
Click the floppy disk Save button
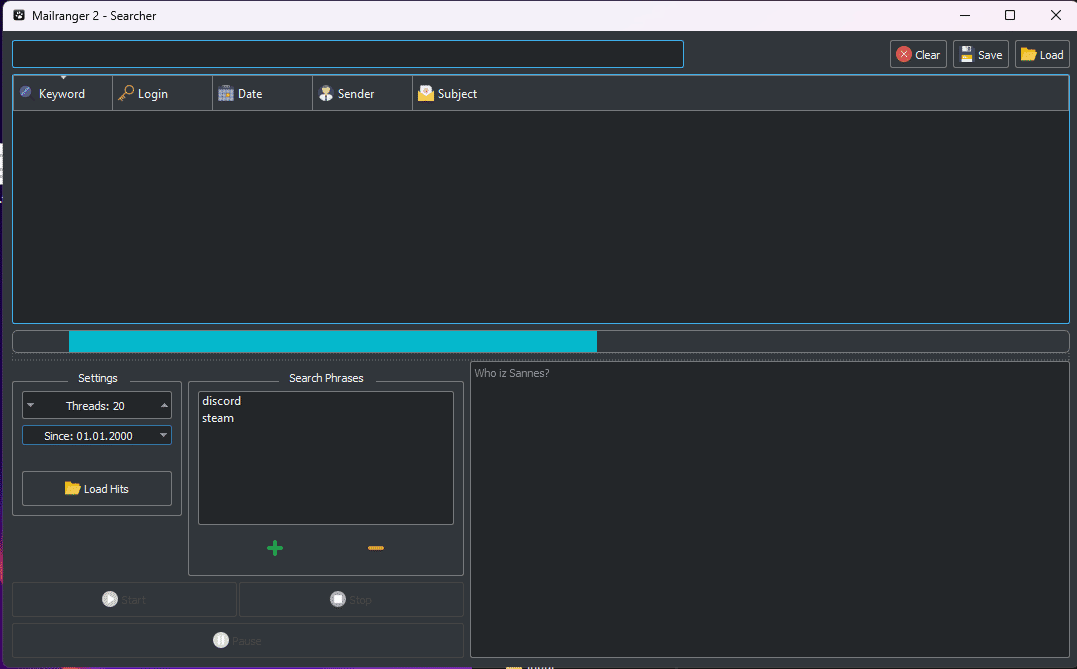click(x=980, y=55)
